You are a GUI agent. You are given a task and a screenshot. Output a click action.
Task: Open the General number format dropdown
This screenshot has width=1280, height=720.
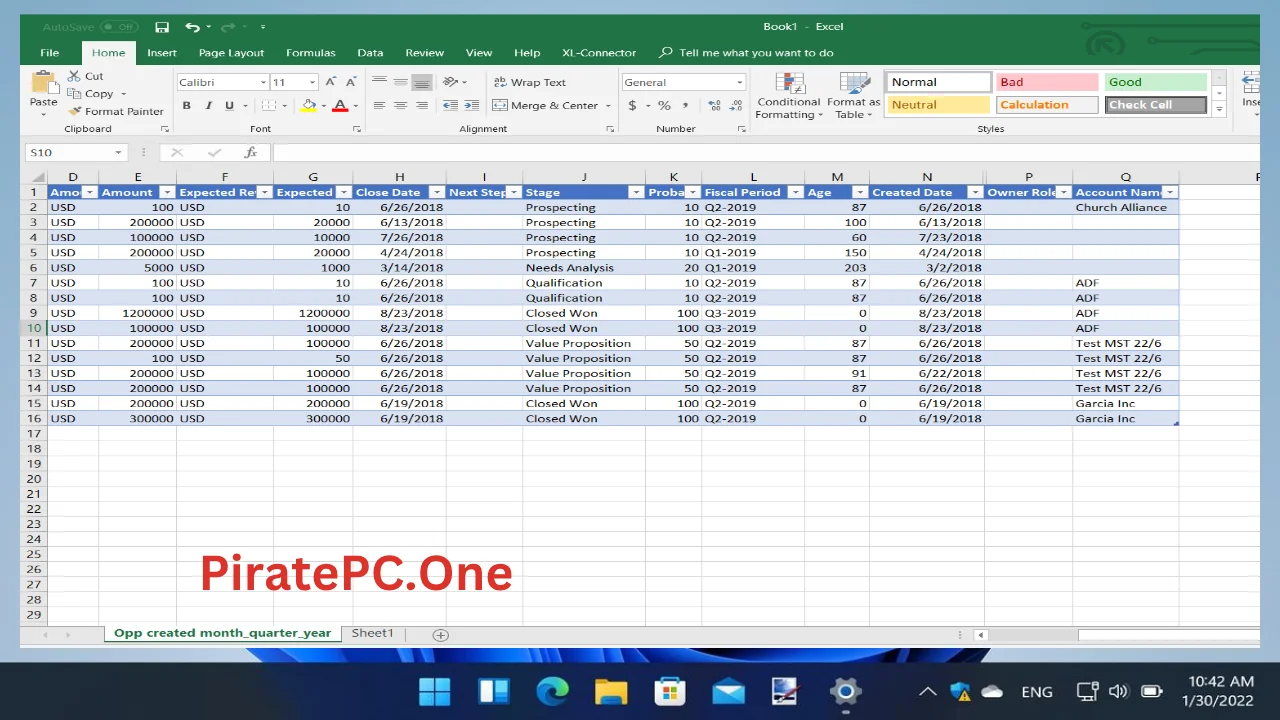740,83
